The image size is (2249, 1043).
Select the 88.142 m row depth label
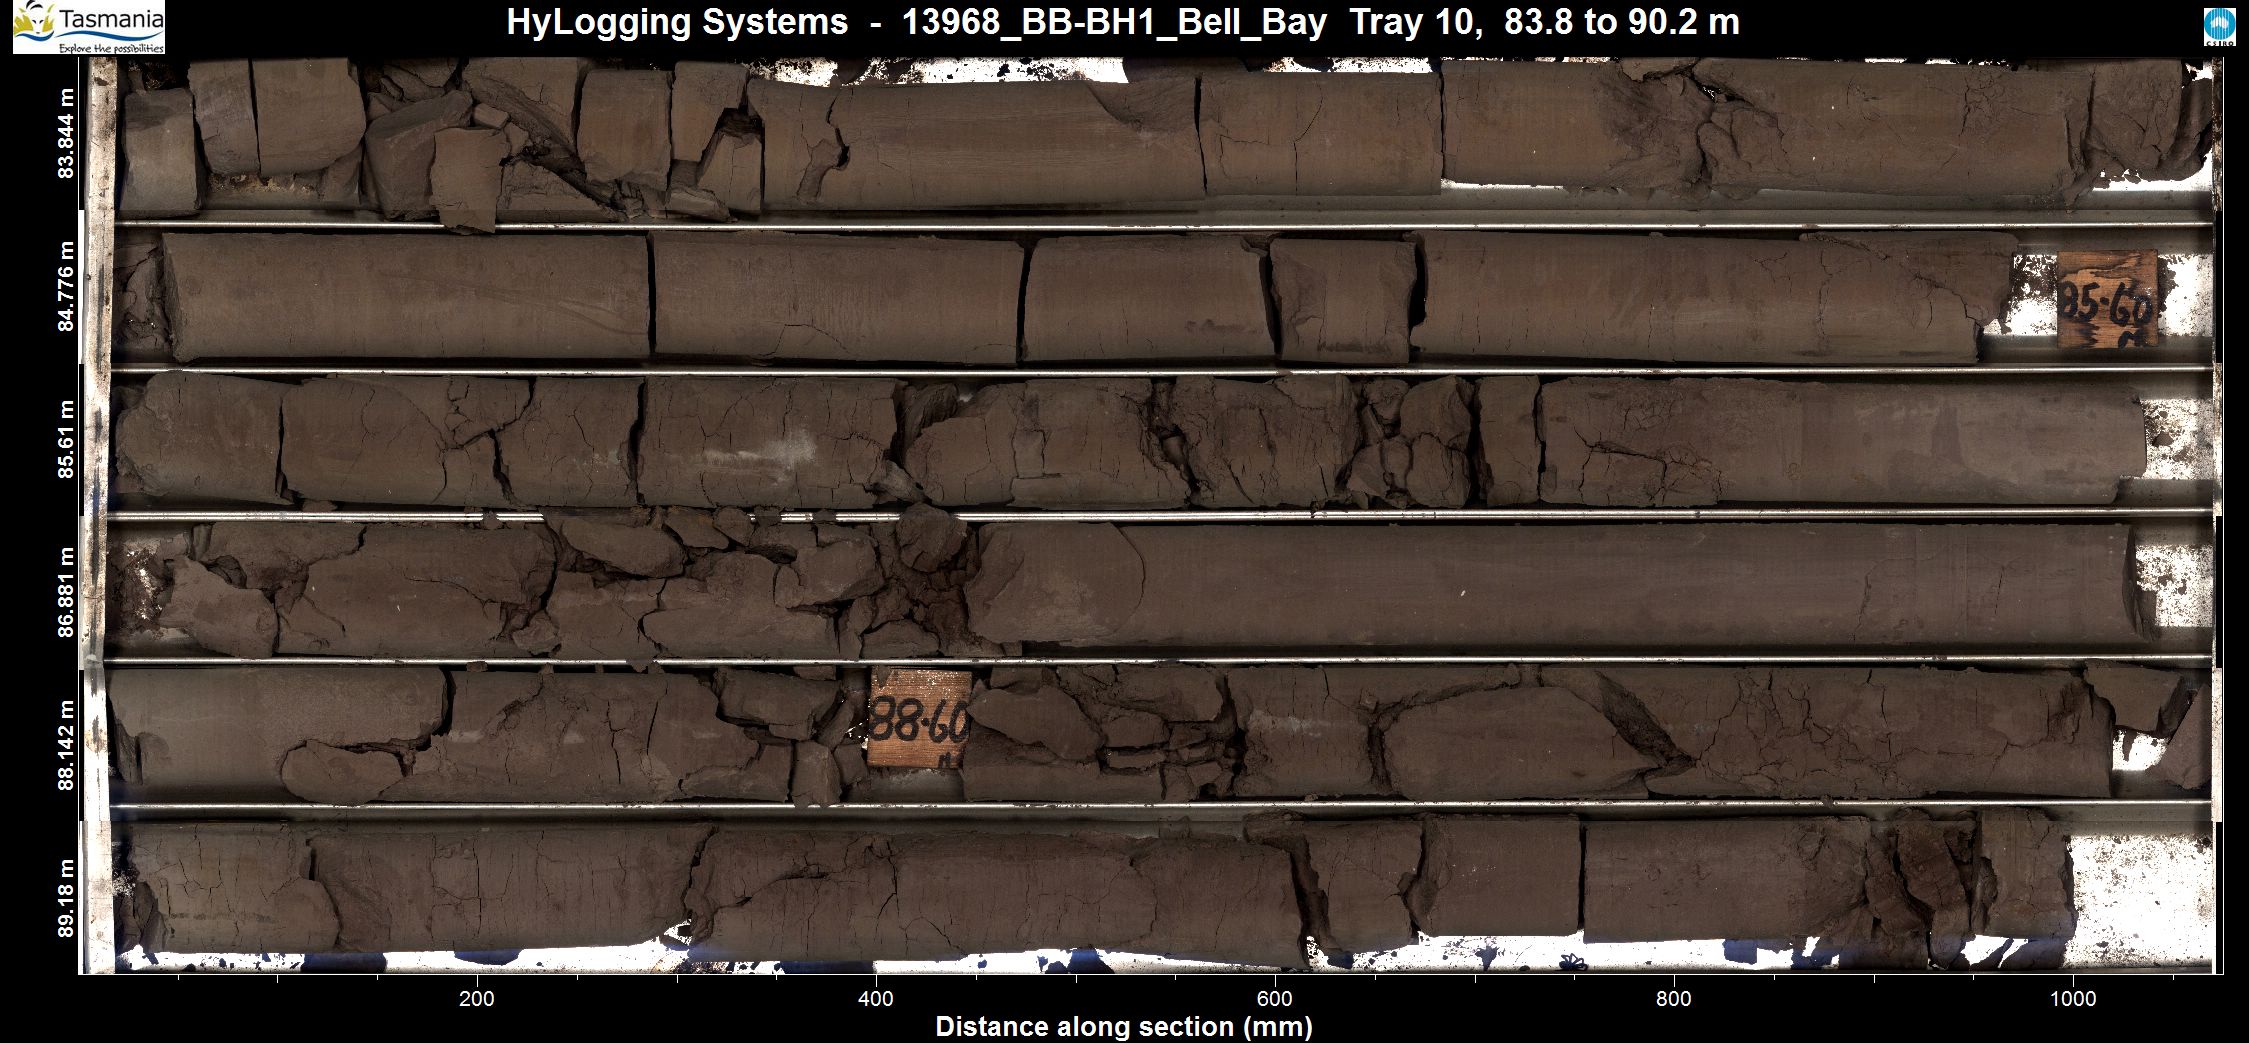coord(67,745)
